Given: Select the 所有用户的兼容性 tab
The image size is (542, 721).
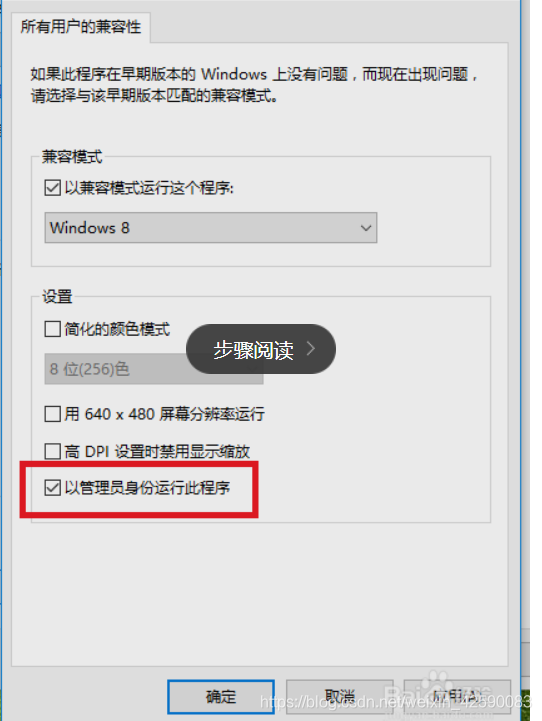Looking at the screenshot, I should point(80,27).
